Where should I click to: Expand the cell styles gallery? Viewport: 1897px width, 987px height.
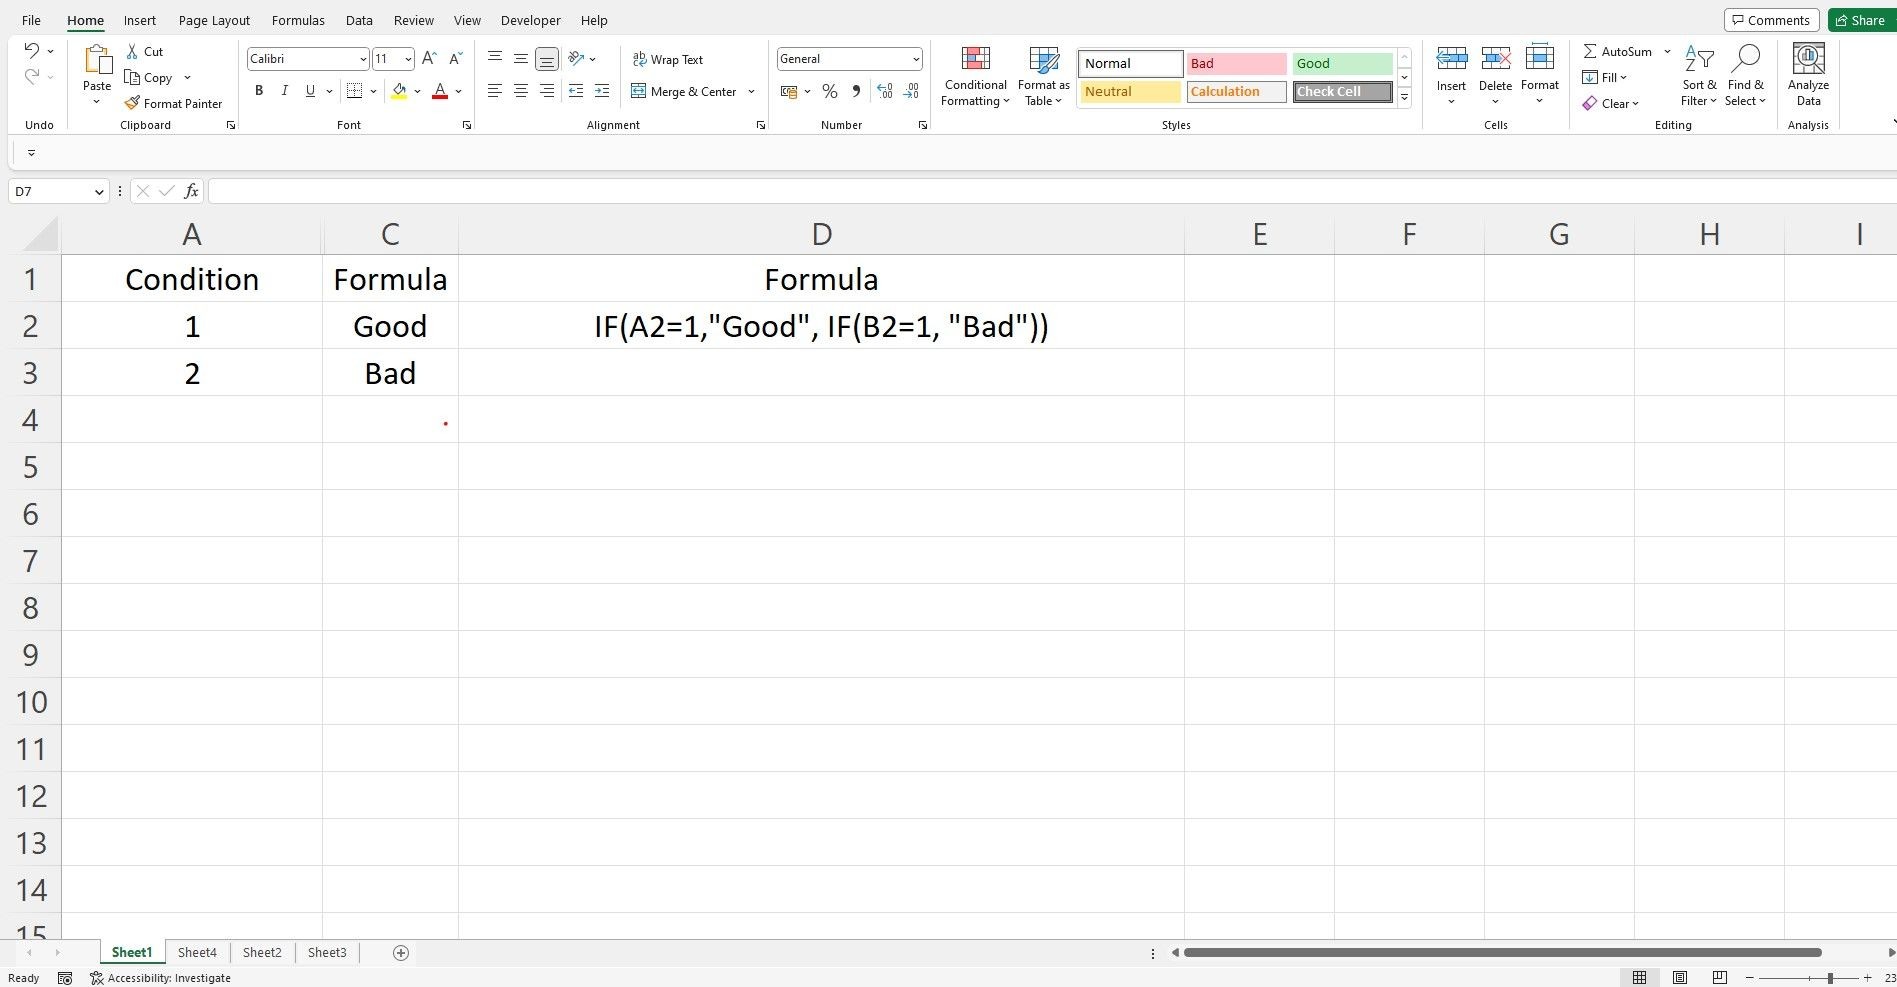tap(1404, 97)
